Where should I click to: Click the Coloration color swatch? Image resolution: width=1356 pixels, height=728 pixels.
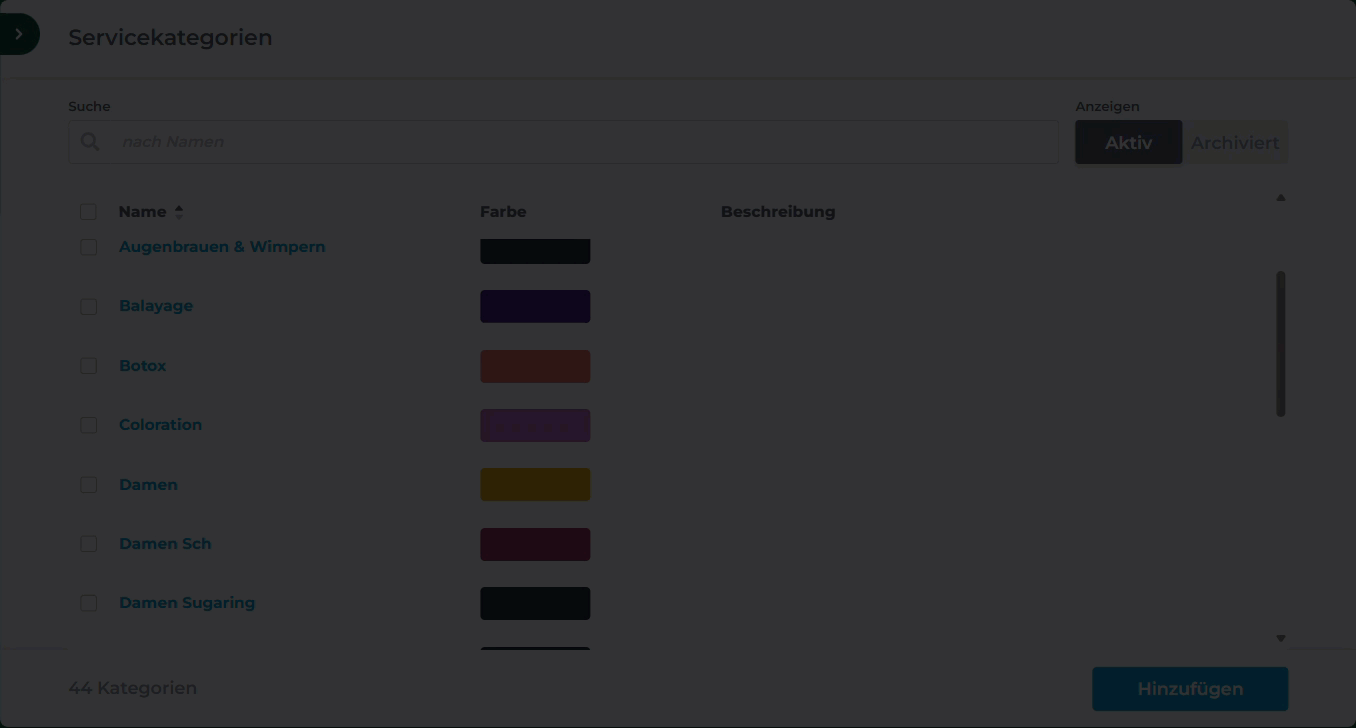click(535, 425)
